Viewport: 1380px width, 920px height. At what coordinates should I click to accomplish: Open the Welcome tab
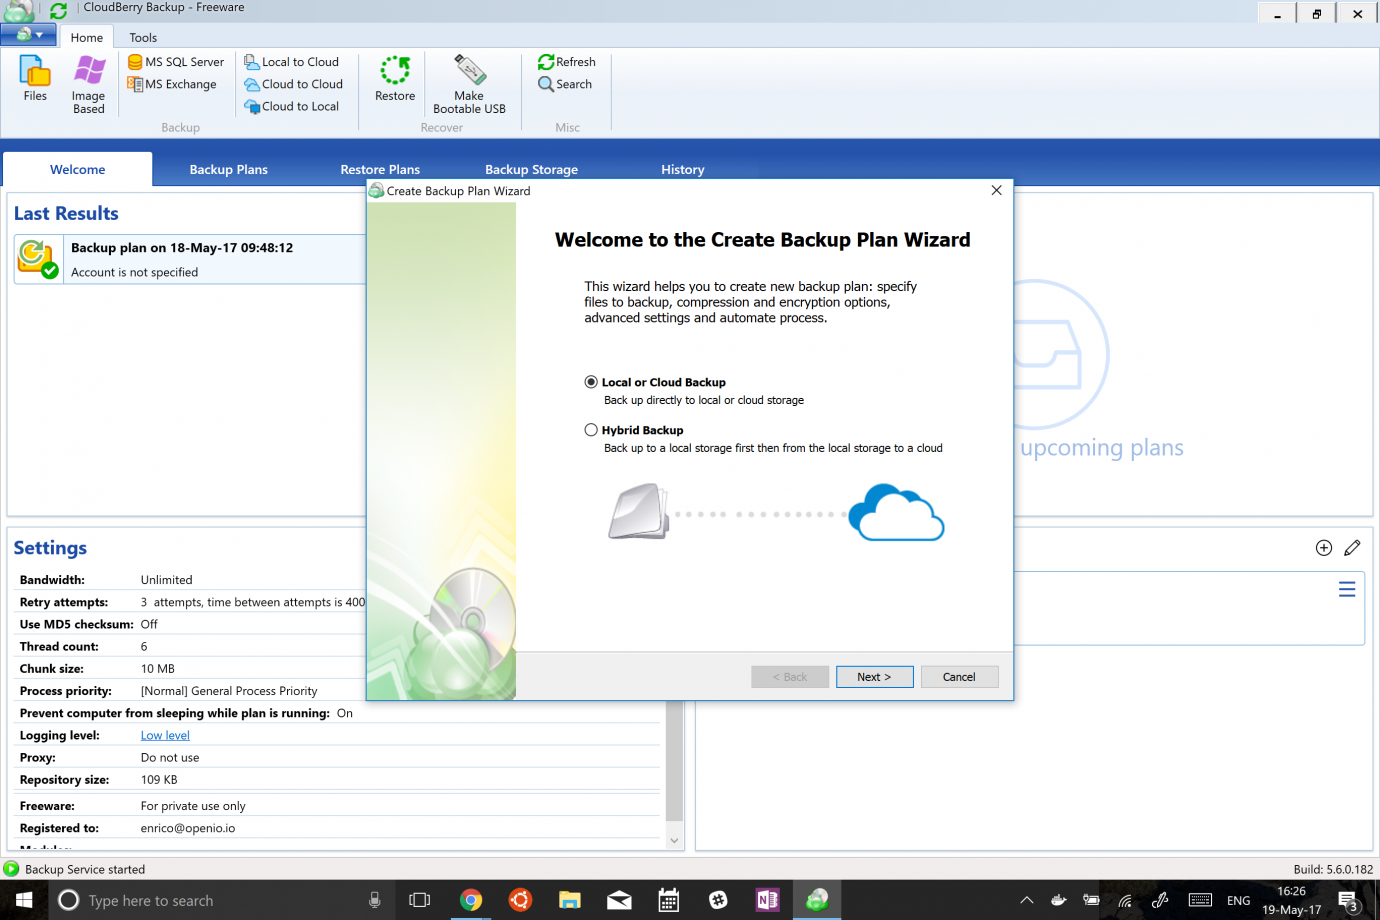(x=78, y=169)
